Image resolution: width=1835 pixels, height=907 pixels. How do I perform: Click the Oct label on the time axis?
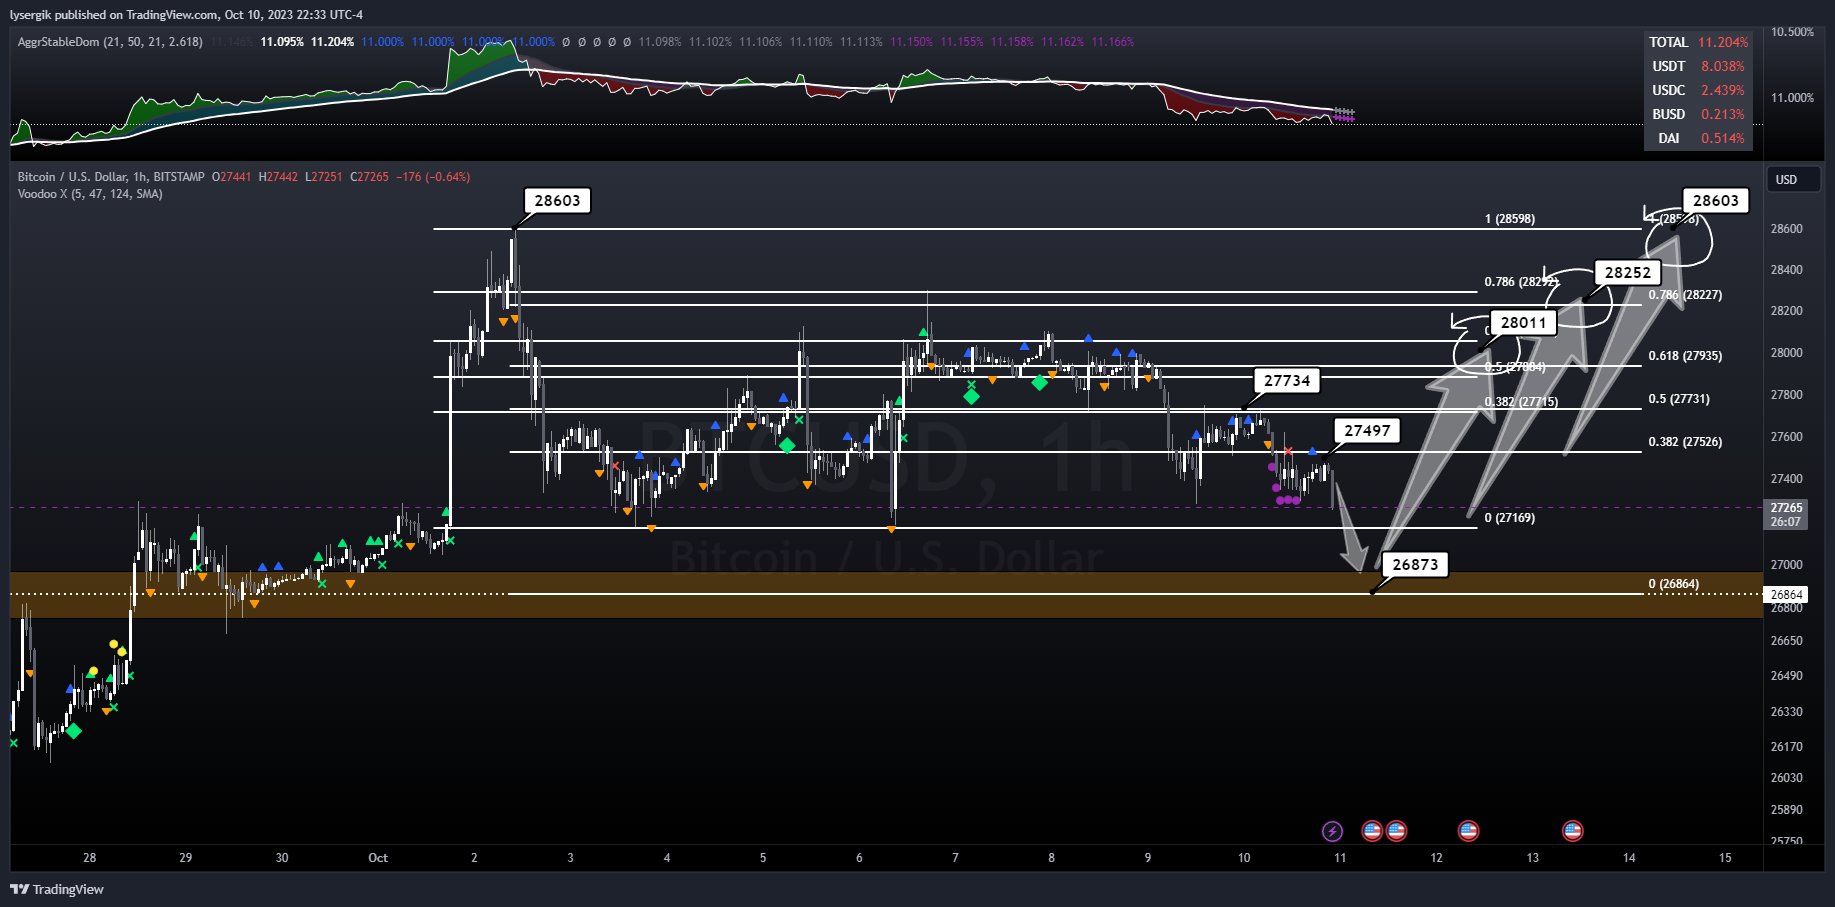coord(378,858)
